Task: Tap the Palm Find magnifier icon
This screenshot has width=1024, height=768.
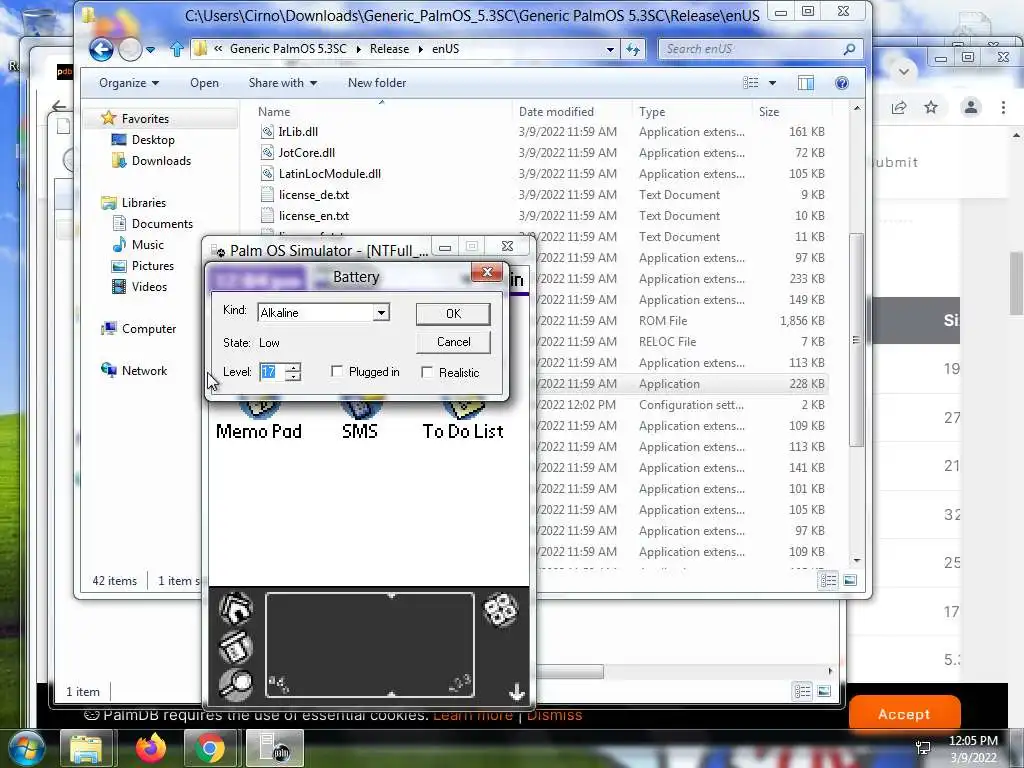Action: (235, 684)
